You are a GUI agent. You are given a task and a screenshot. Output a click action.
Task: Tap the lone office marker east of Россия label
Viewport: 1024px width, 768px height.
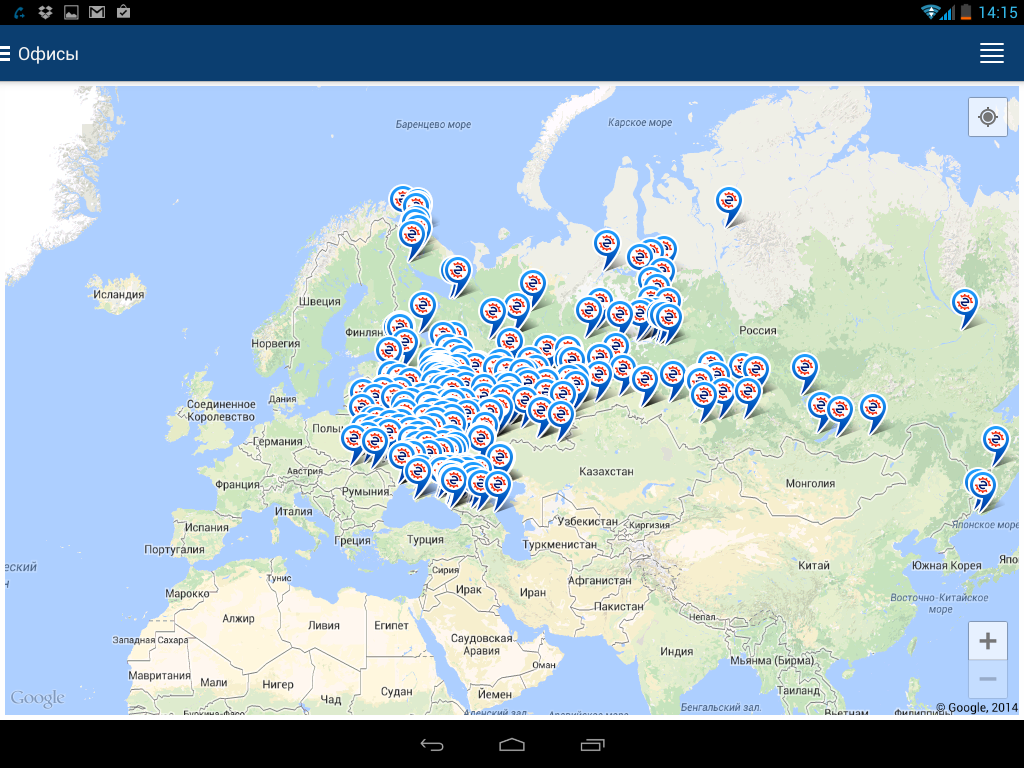click(x=965, y=304)
